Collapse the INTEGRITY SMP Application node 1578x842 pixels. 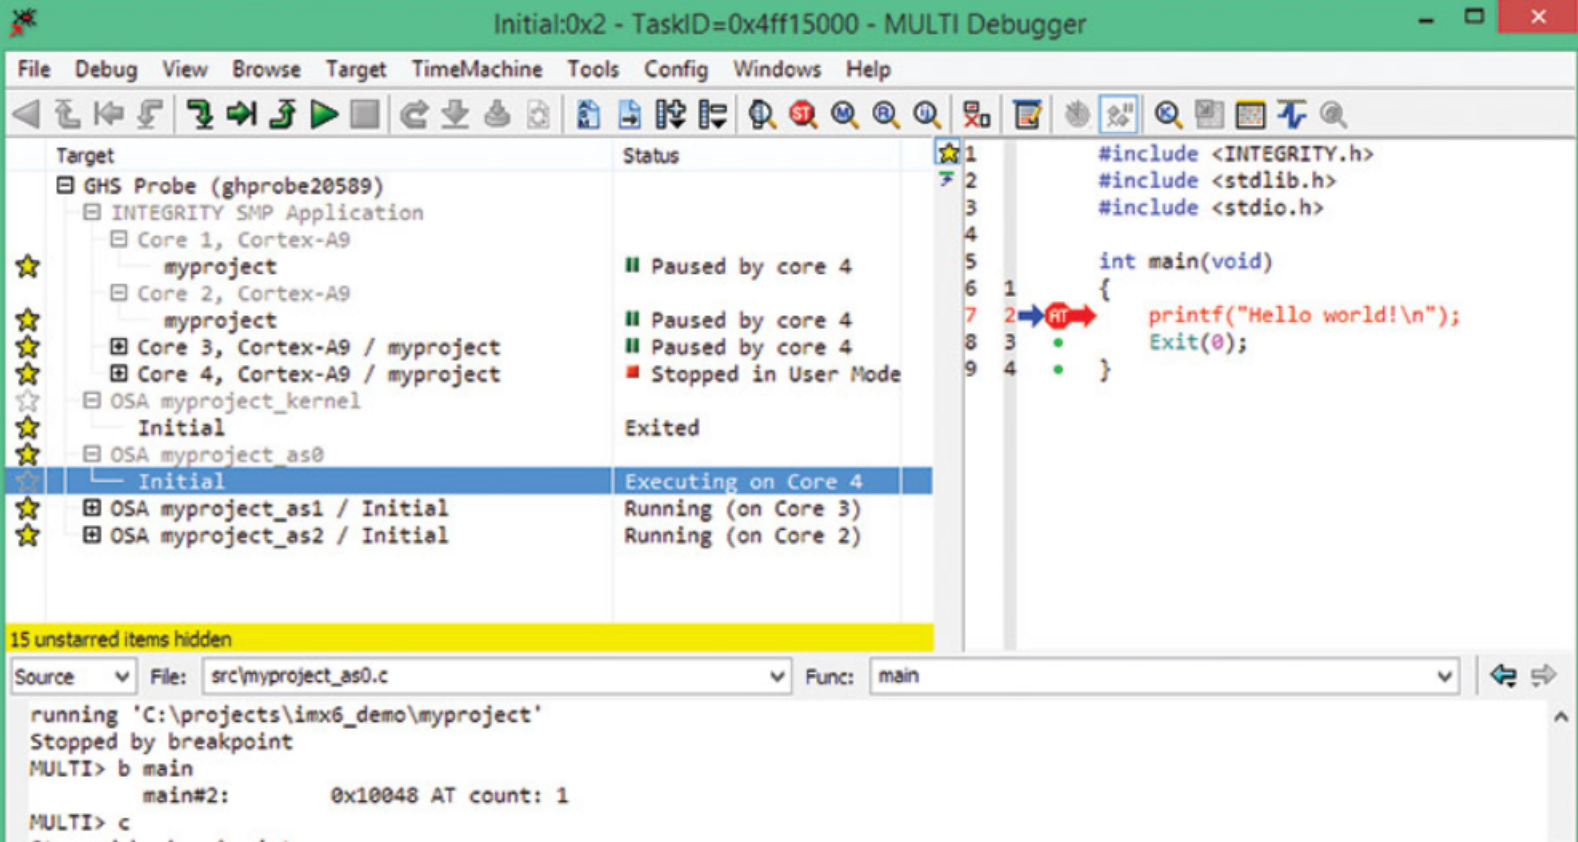[x=92, y=212]
